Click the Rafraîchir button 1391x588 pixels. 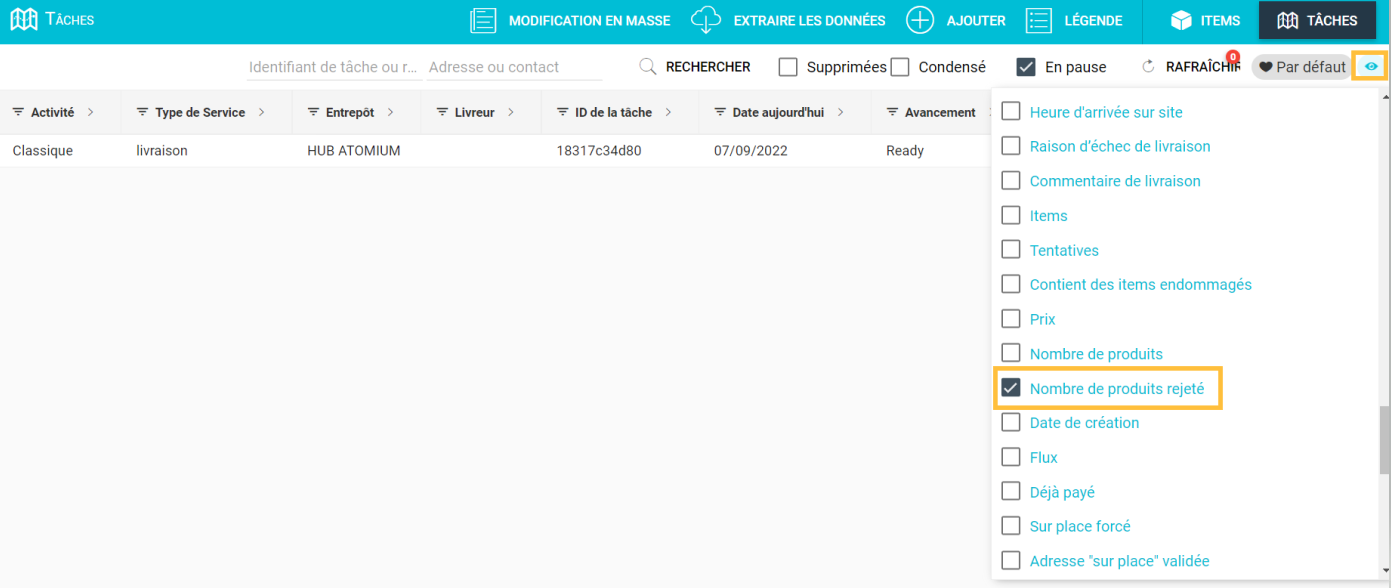coord(1191,67)
